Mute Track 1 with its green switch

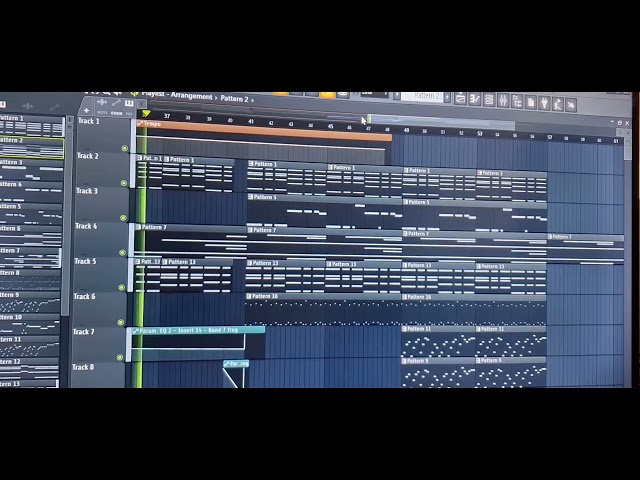(x=124, y=148)
